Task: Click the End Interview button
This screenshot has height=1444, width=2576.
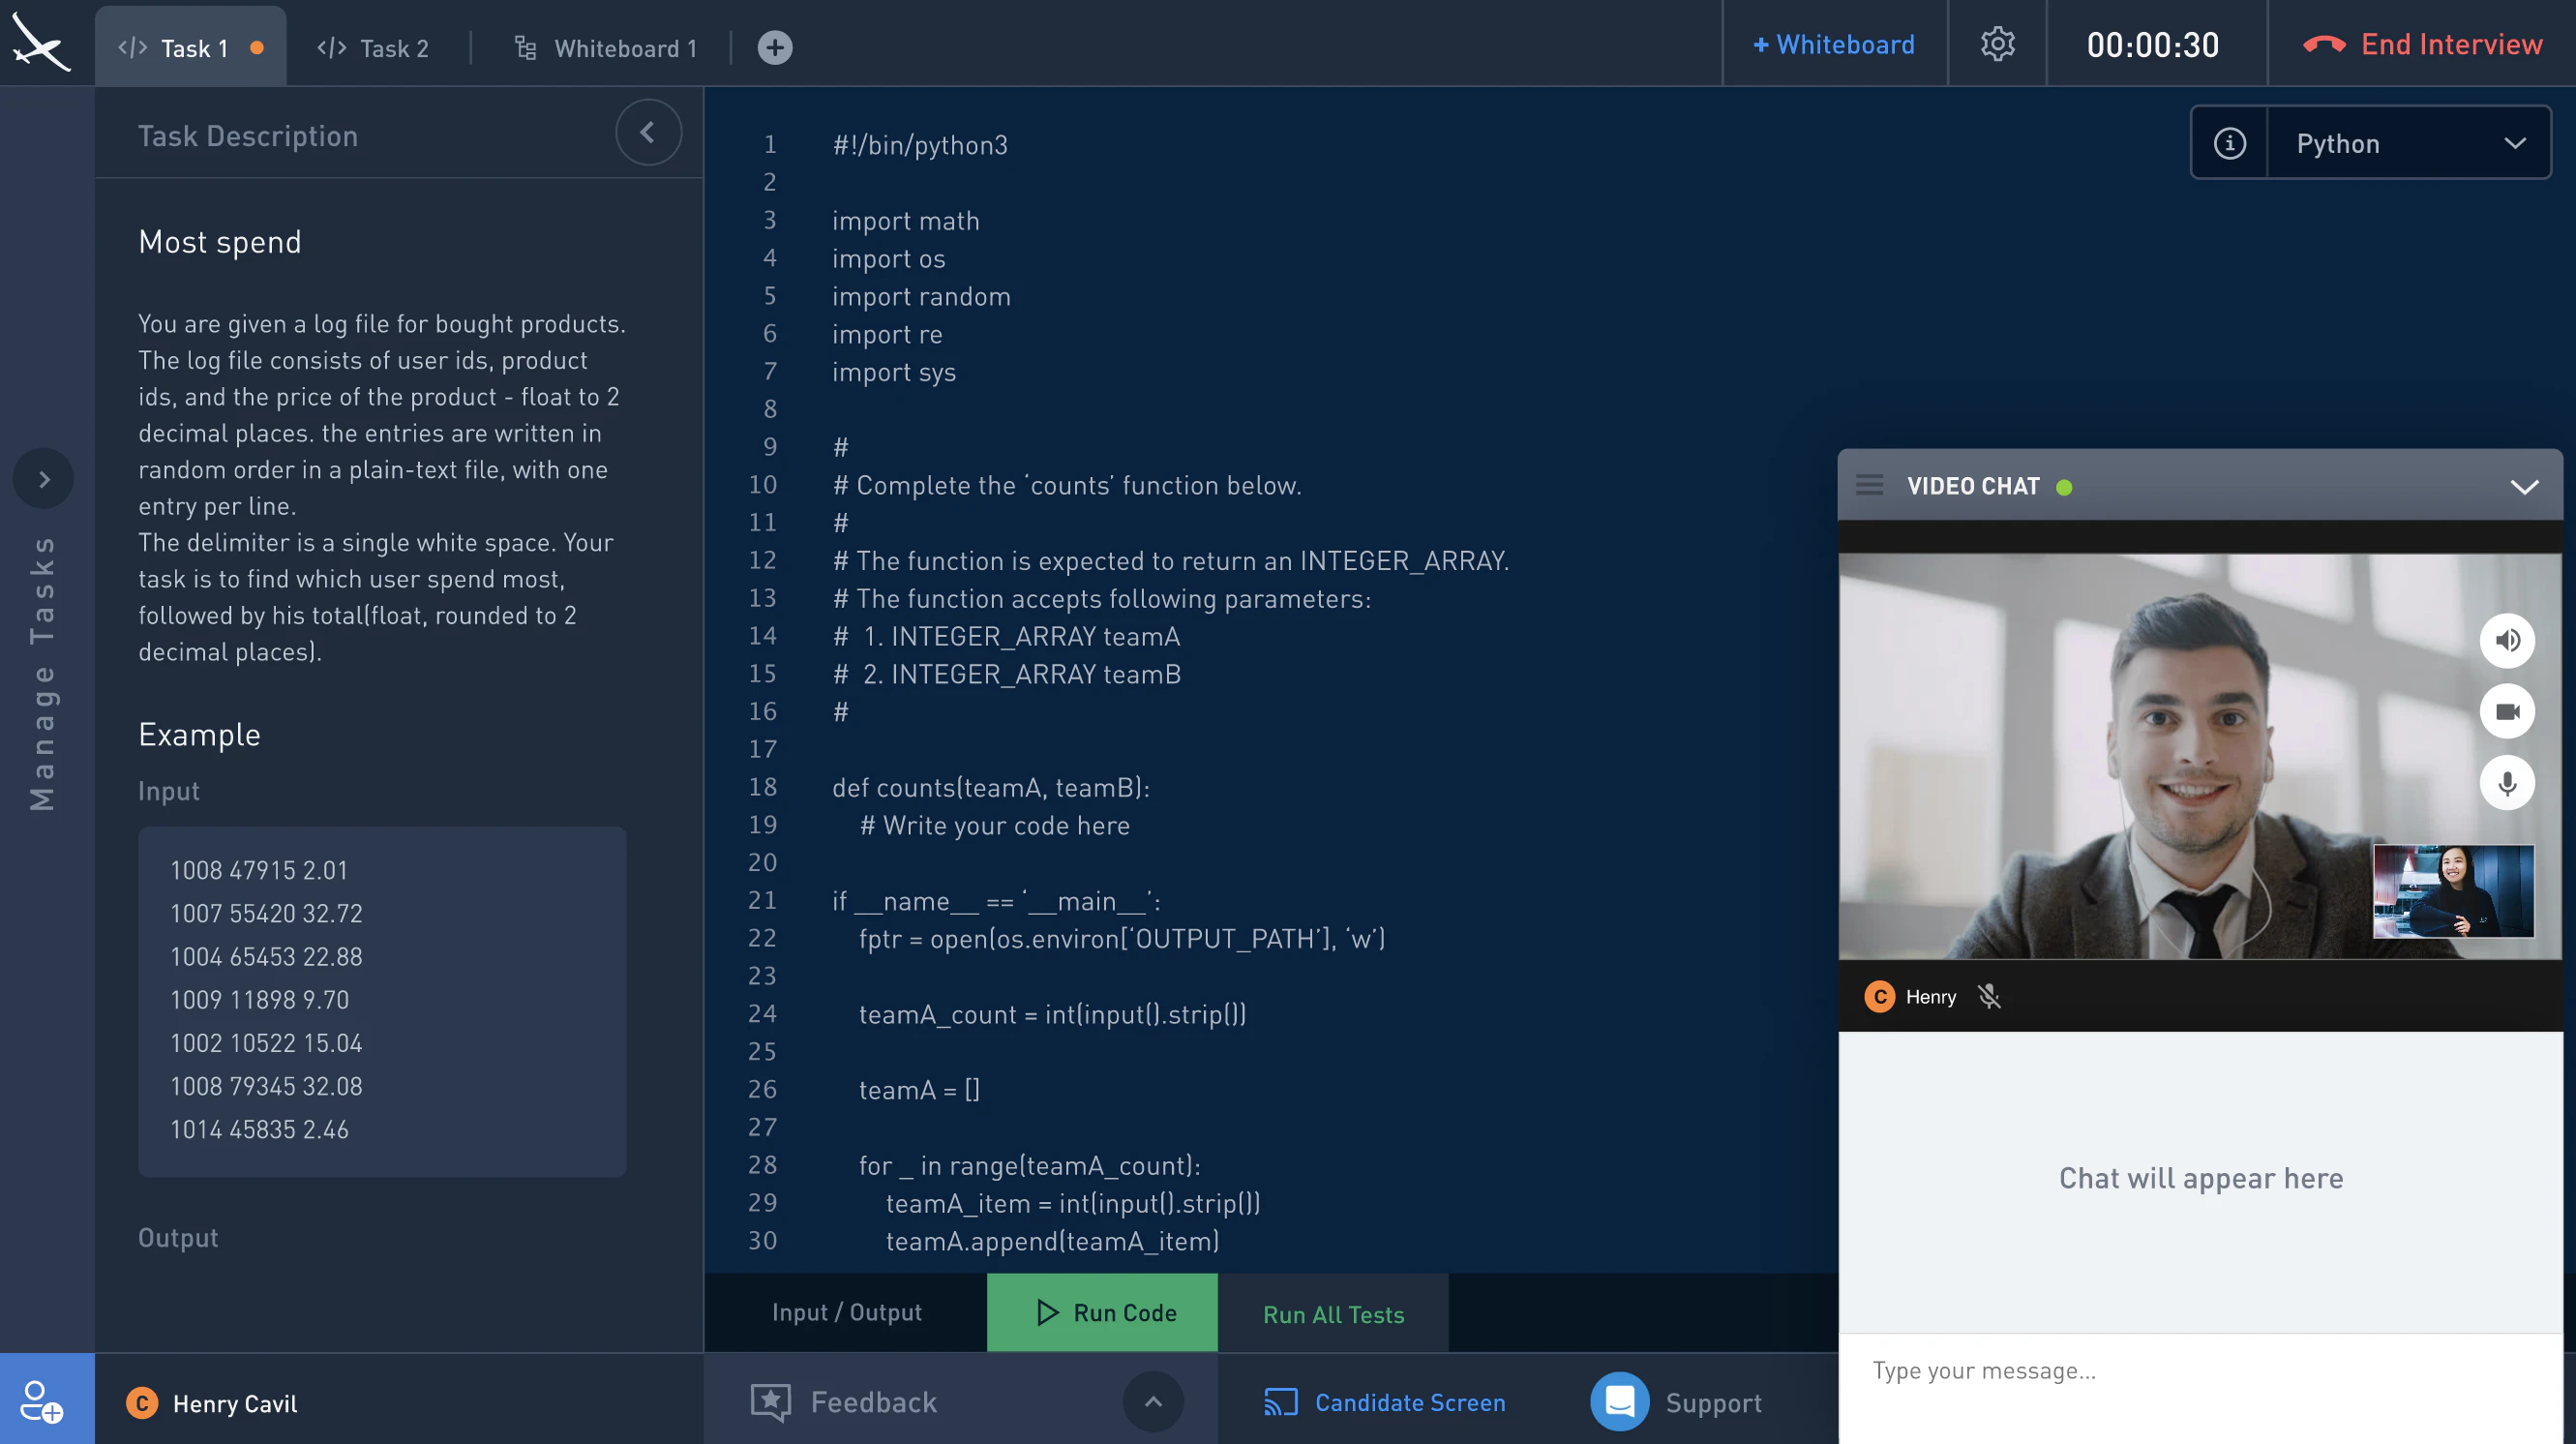Action: [x=2422, y=44]
